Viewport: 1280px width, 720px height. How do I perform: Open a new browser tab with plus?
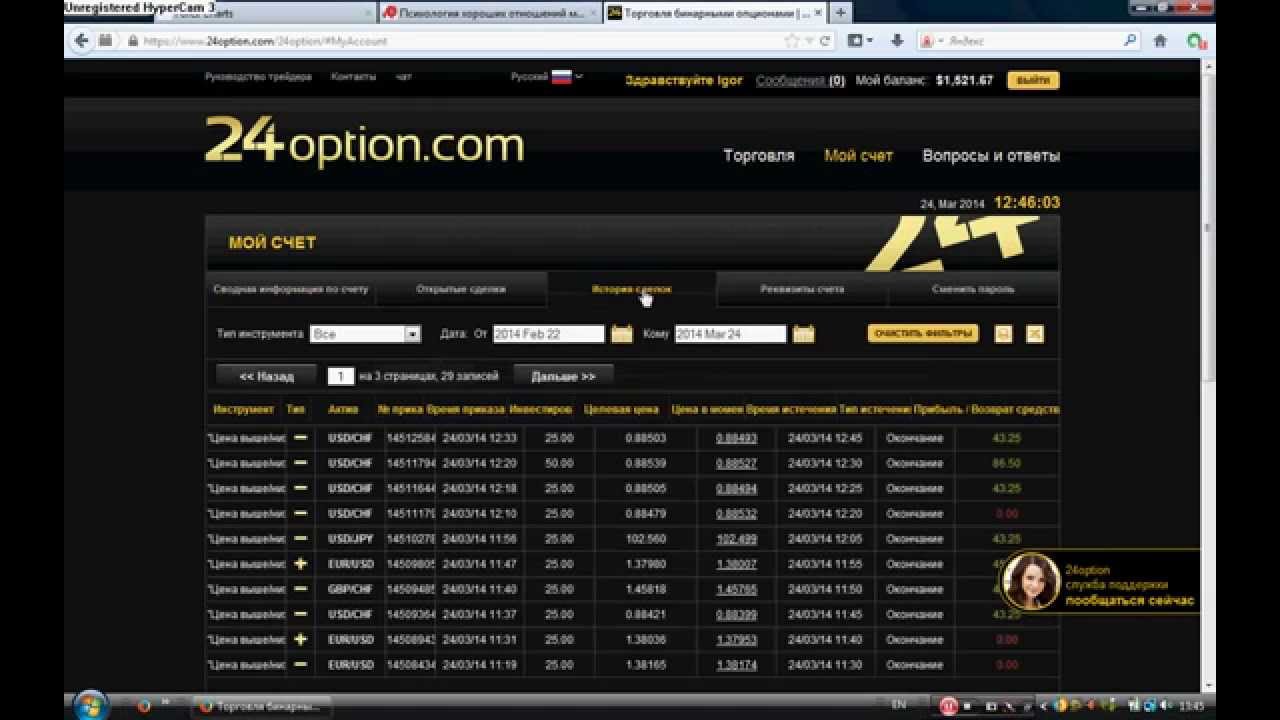pyautogui.click(x=840, y=13)
